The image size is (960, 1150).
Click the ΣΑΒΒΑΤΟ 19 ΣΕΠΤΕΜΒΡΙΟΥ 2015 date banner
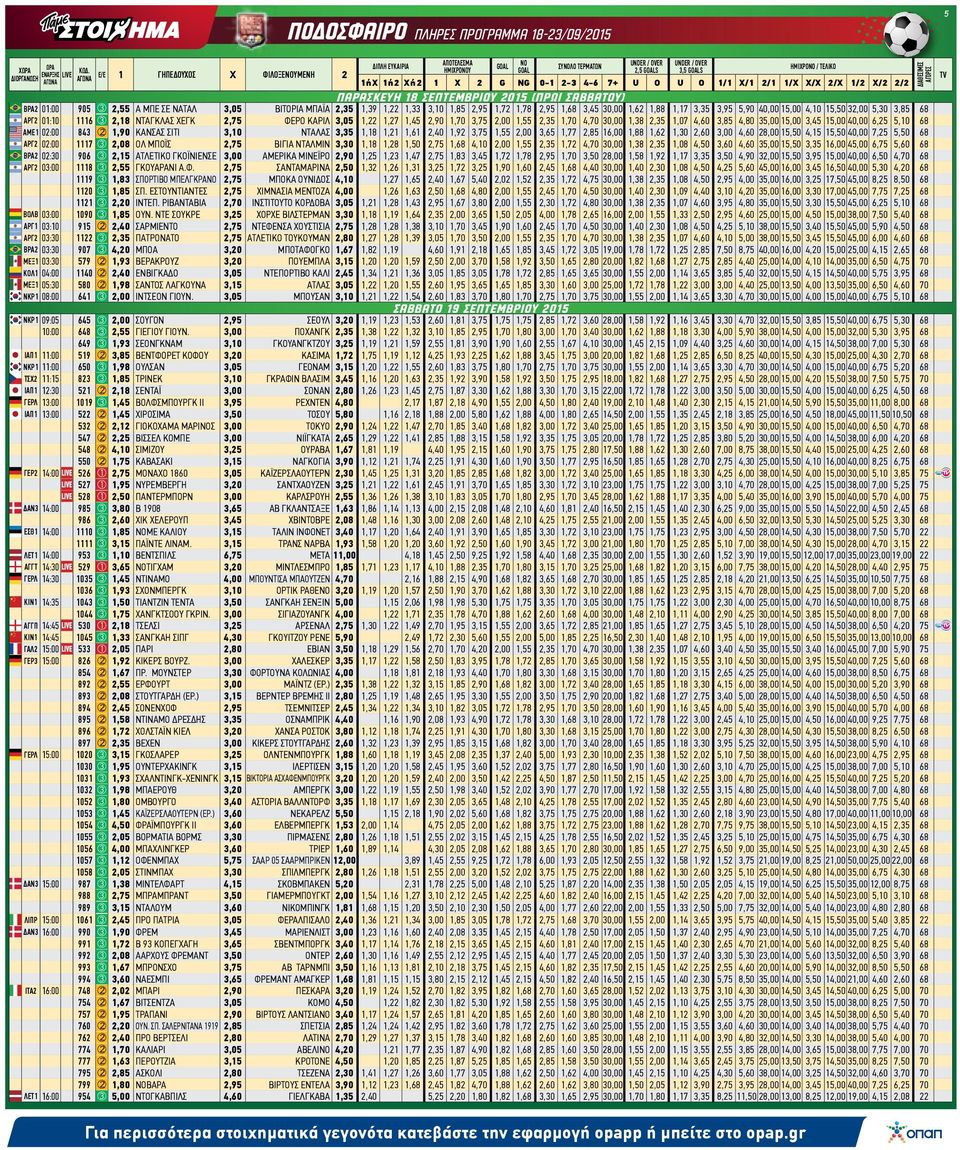point(480,309)
